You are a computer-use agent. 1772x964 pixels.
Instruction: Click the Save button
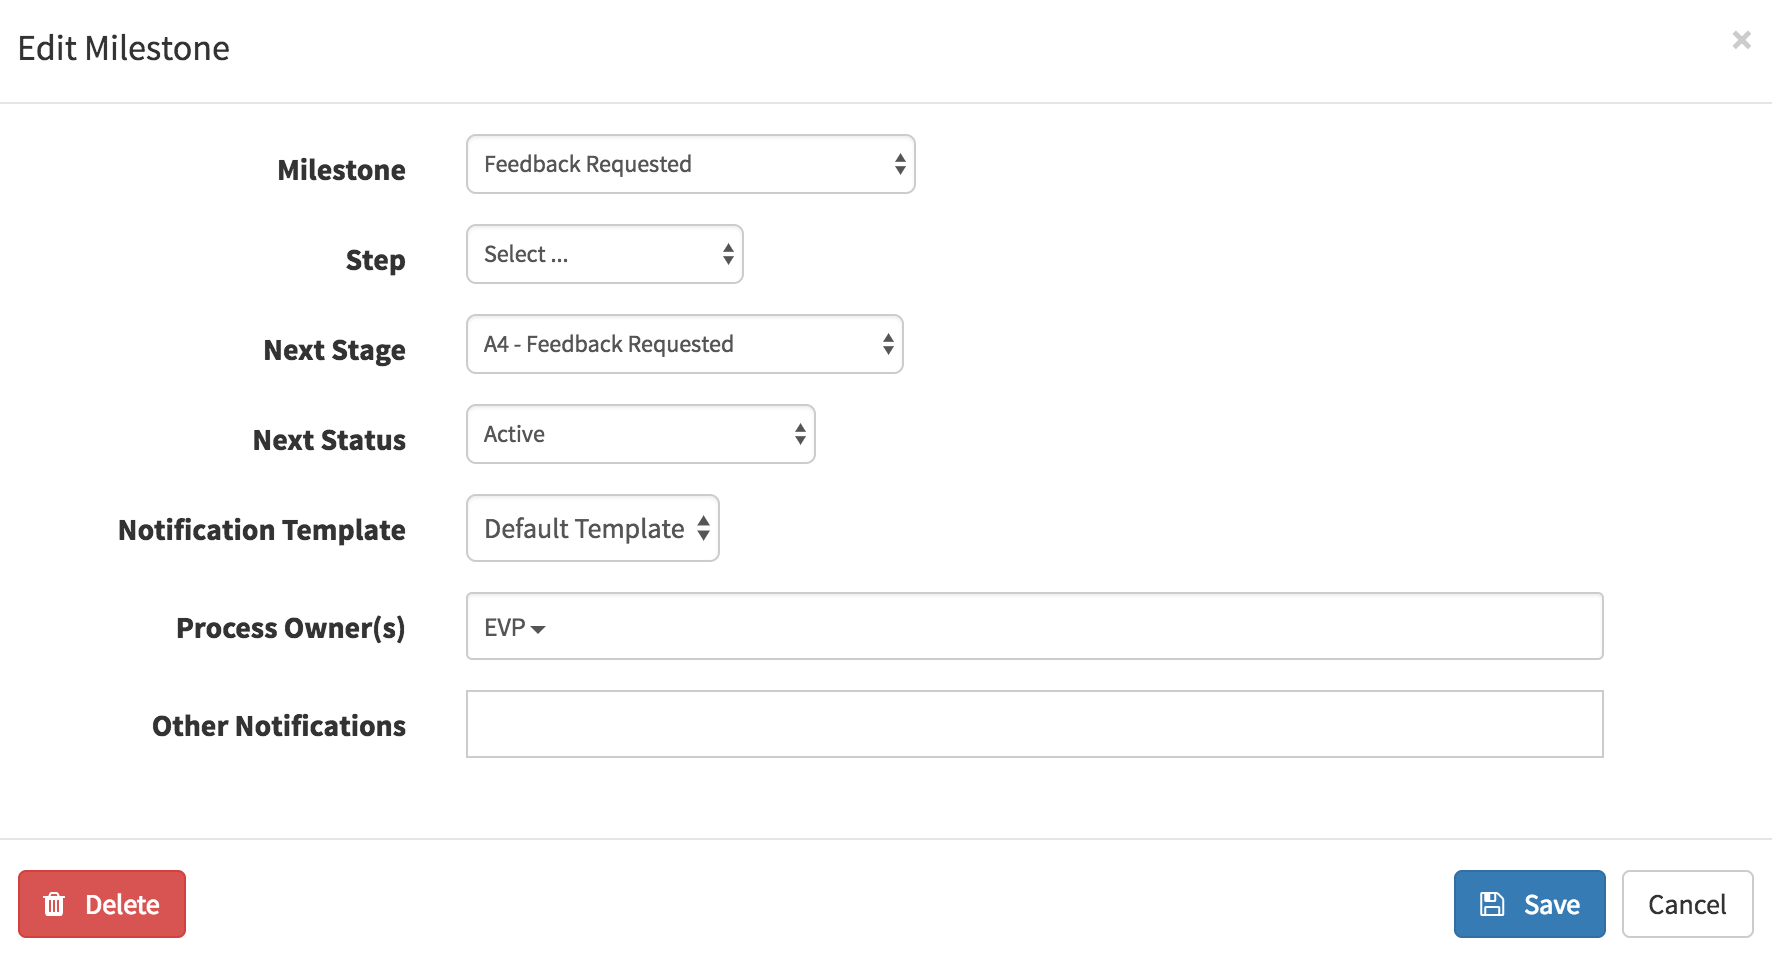click(x=1529, y=903)
